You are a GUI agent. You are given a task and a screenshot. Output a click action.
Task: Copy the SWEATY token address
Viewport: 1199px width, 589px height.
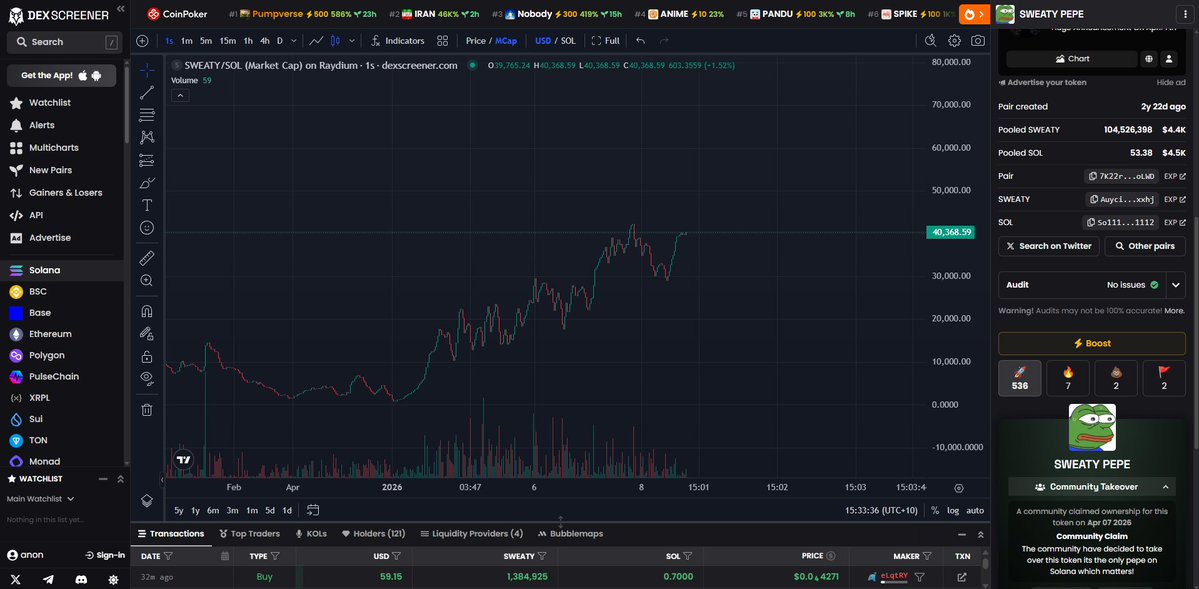point(1120,200)
